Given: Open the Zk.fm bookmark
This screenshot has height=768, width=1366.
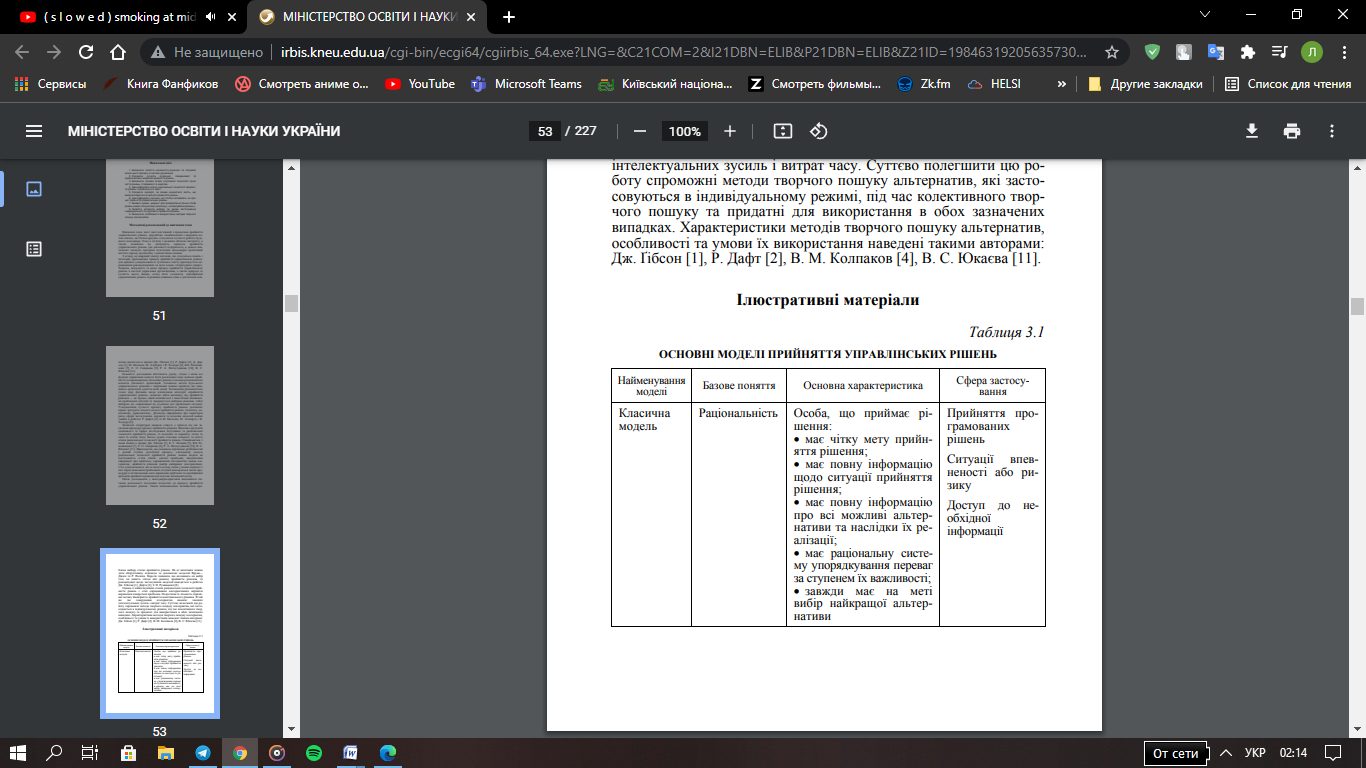Looking at the screenshot, I should (925, 84).
